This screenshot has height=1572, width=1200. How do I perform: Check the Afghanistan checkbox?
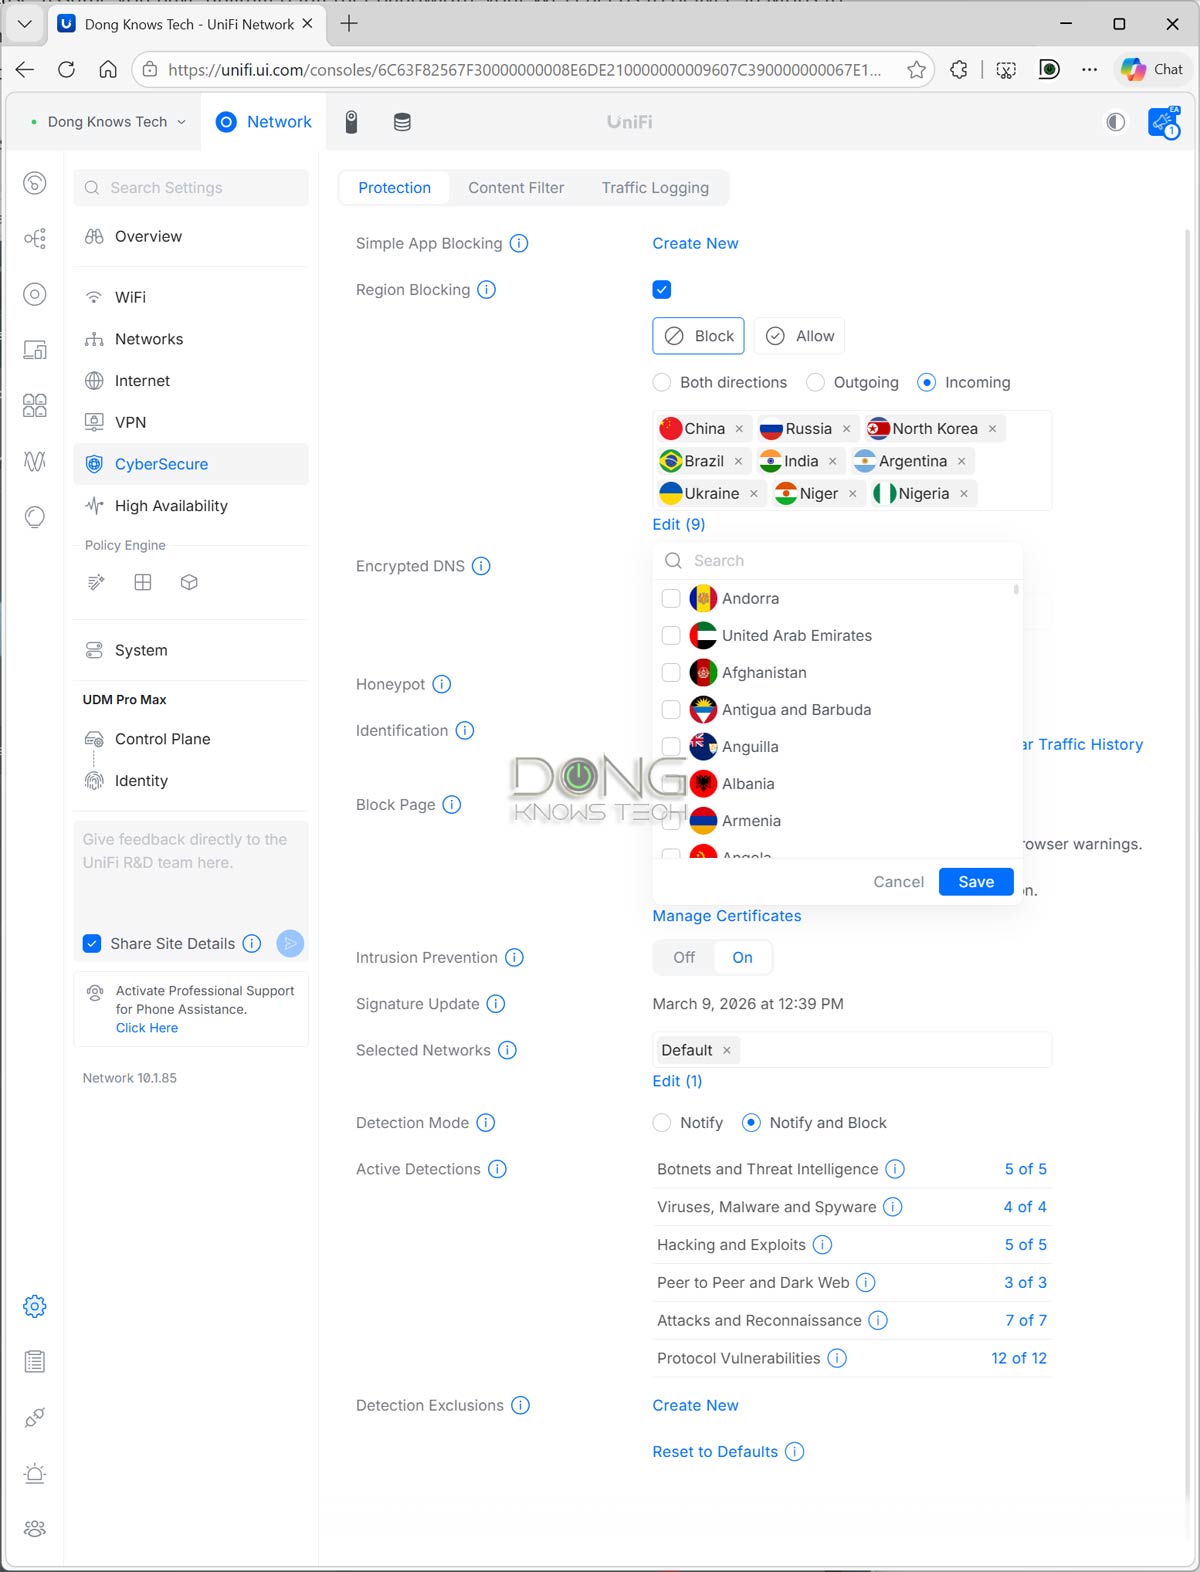coord(671,672)
